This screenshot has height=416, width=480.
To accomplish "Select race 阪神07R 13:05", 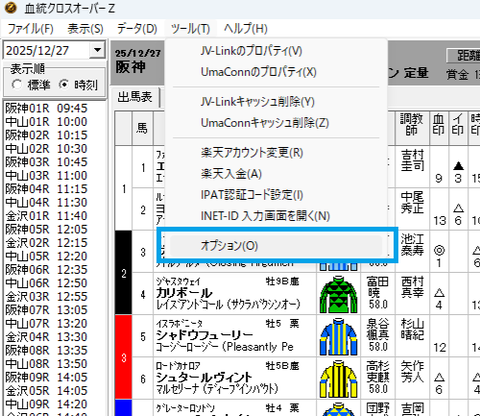I will point(46,310).
